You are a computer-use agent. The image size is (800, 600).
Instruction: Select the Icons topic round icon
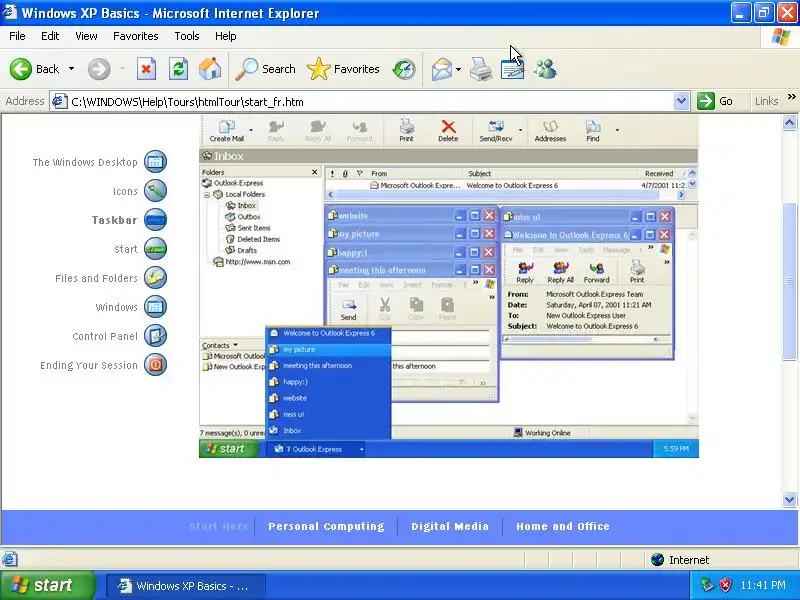(155, 191)
